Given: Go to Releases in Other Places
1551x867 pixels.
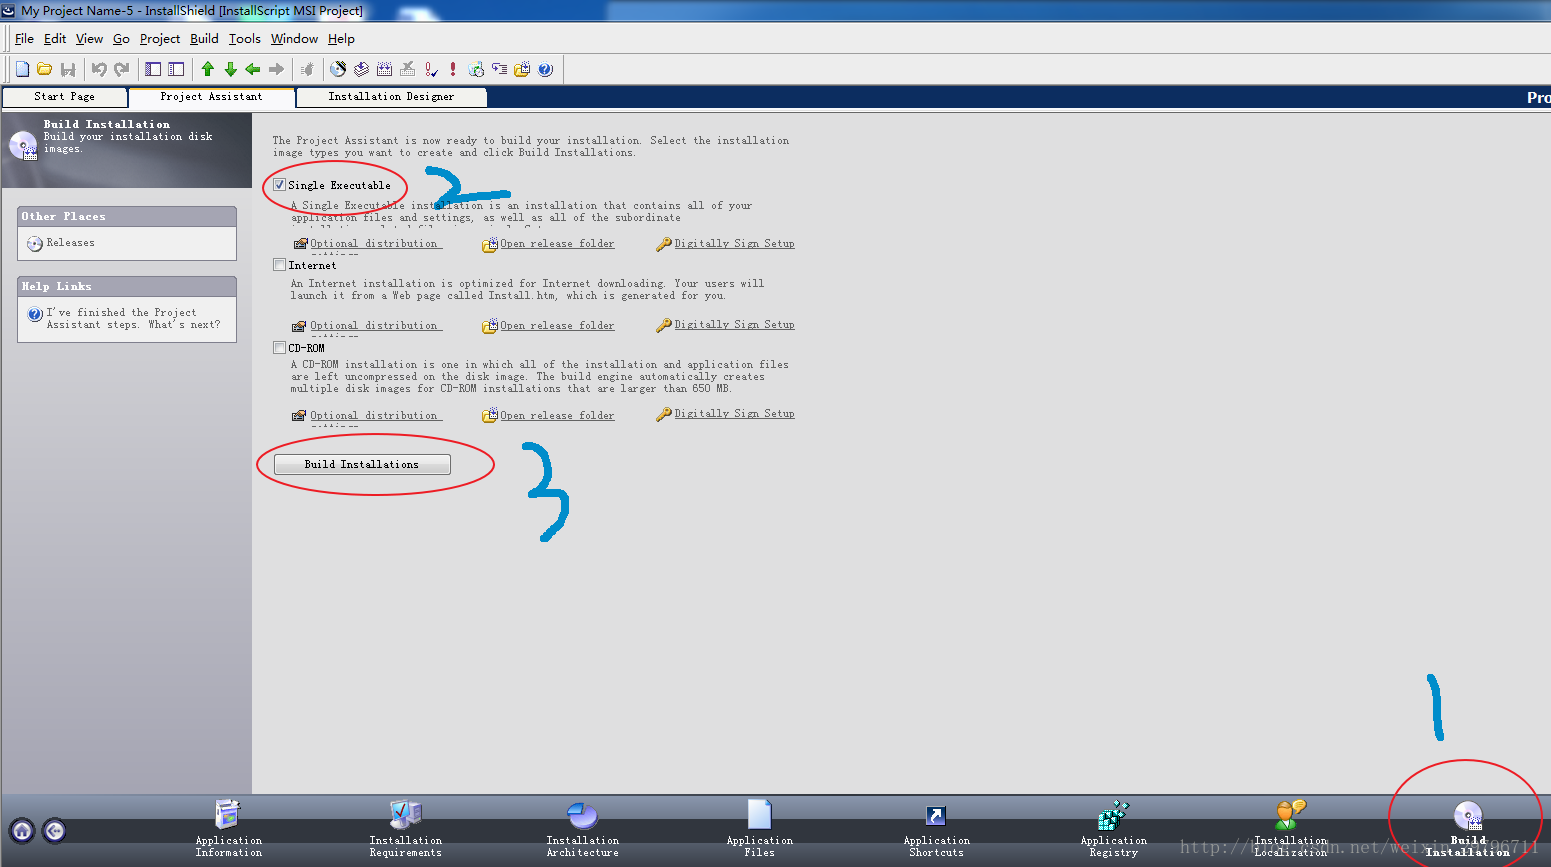Looking at the screenshot, I should tap(70, 243).
